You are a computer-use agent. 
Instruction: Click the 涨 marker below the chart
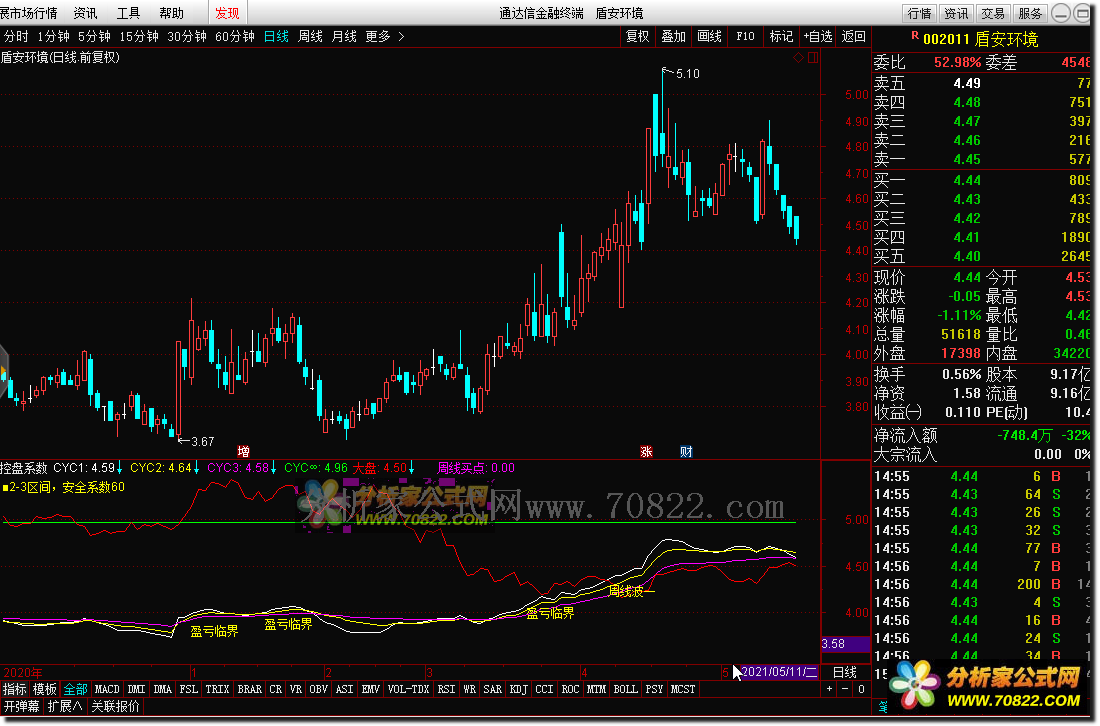point(646,451)
